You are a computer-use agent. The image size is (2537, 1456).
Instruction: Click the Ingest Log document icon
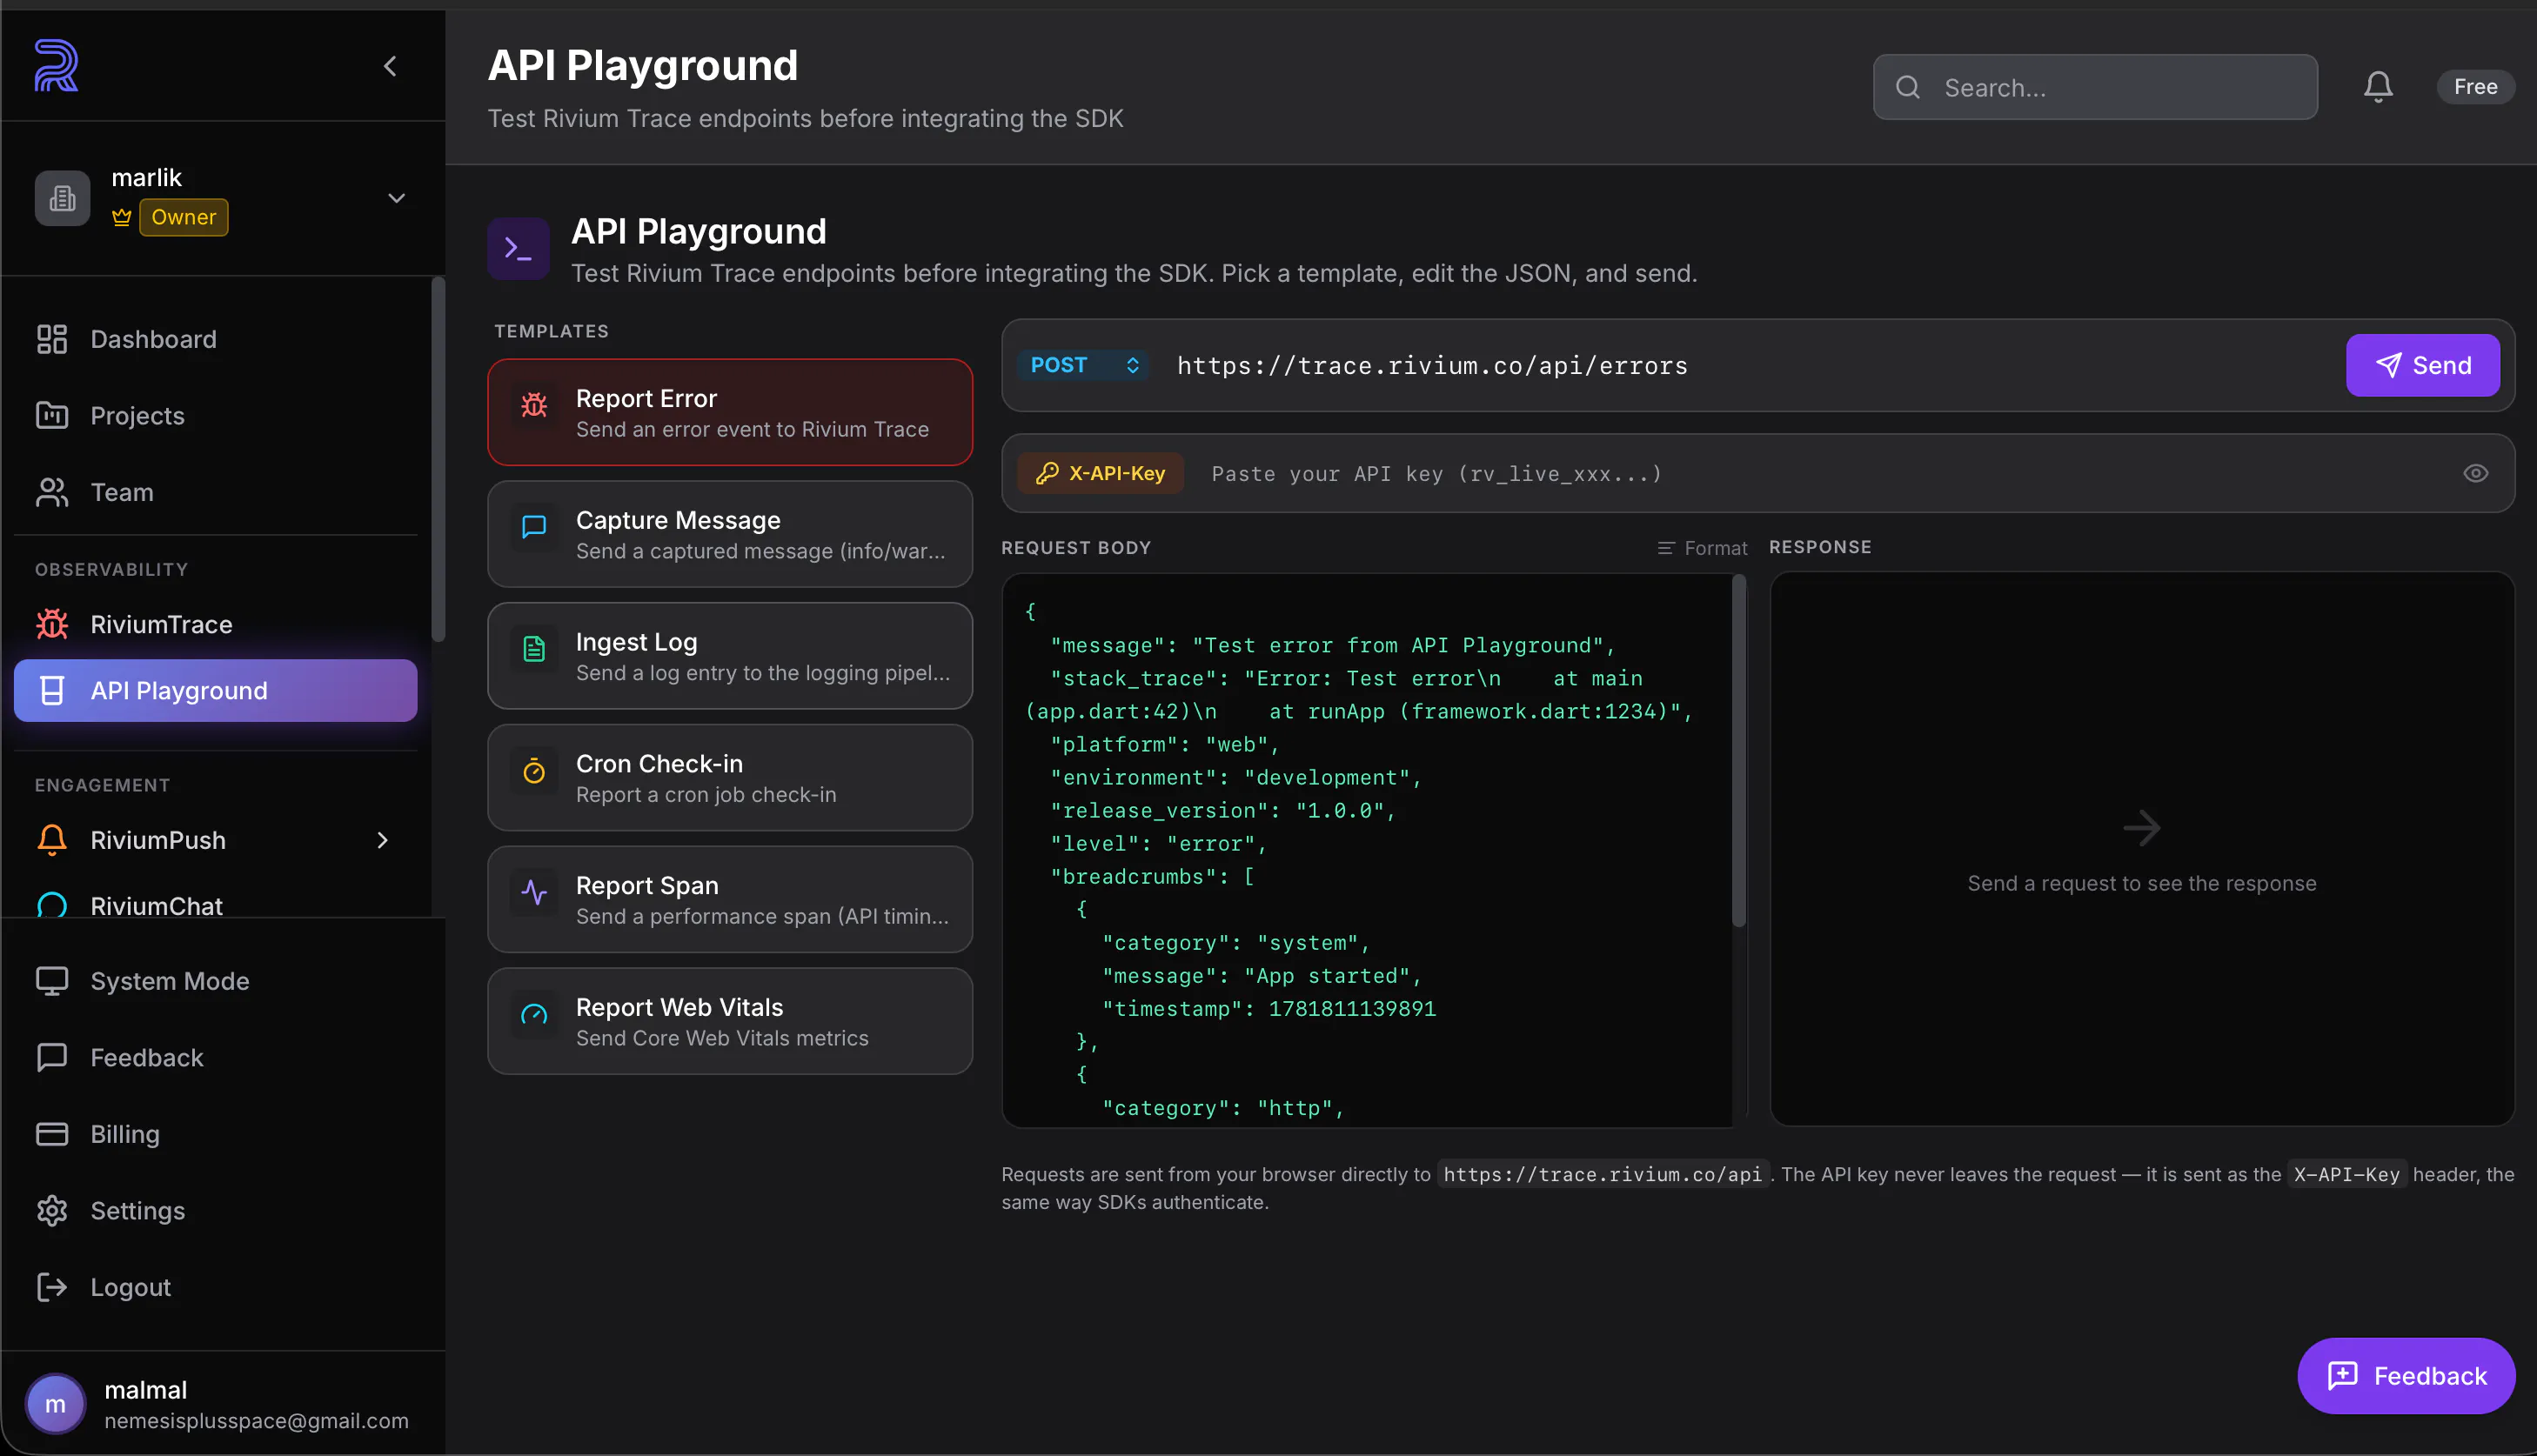(534, 648)
